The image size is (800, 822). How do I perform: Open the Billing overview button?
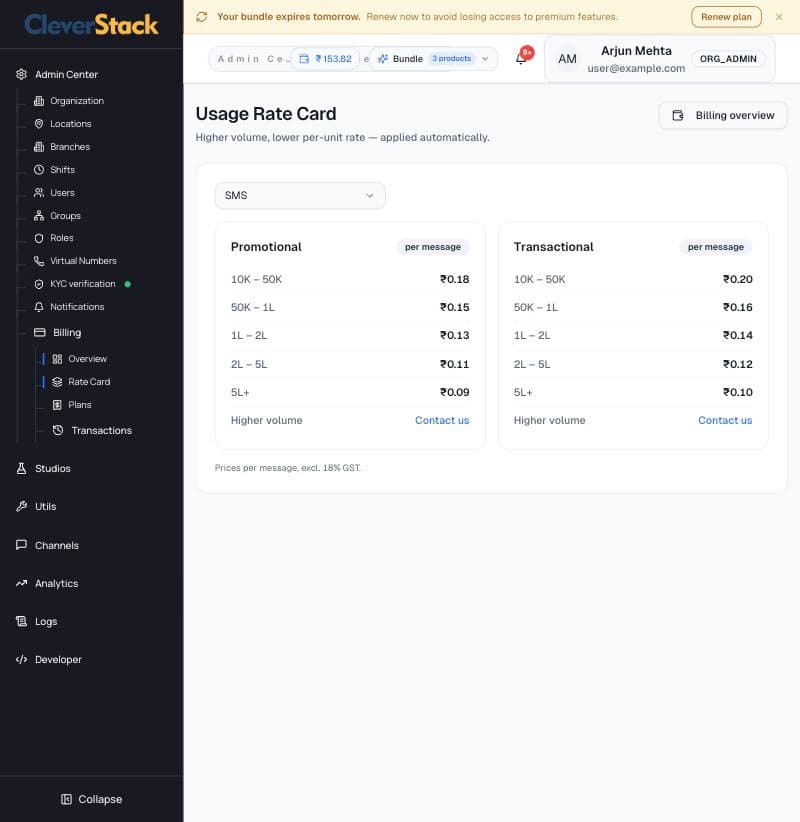click(x=723, y=115)
